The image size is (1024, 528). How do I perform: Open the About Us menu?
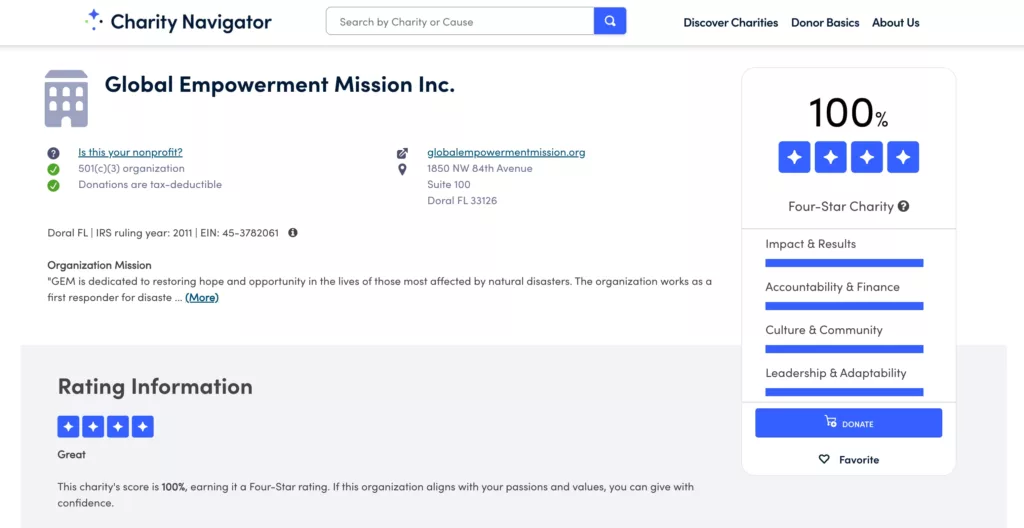[x=895, y=22]
